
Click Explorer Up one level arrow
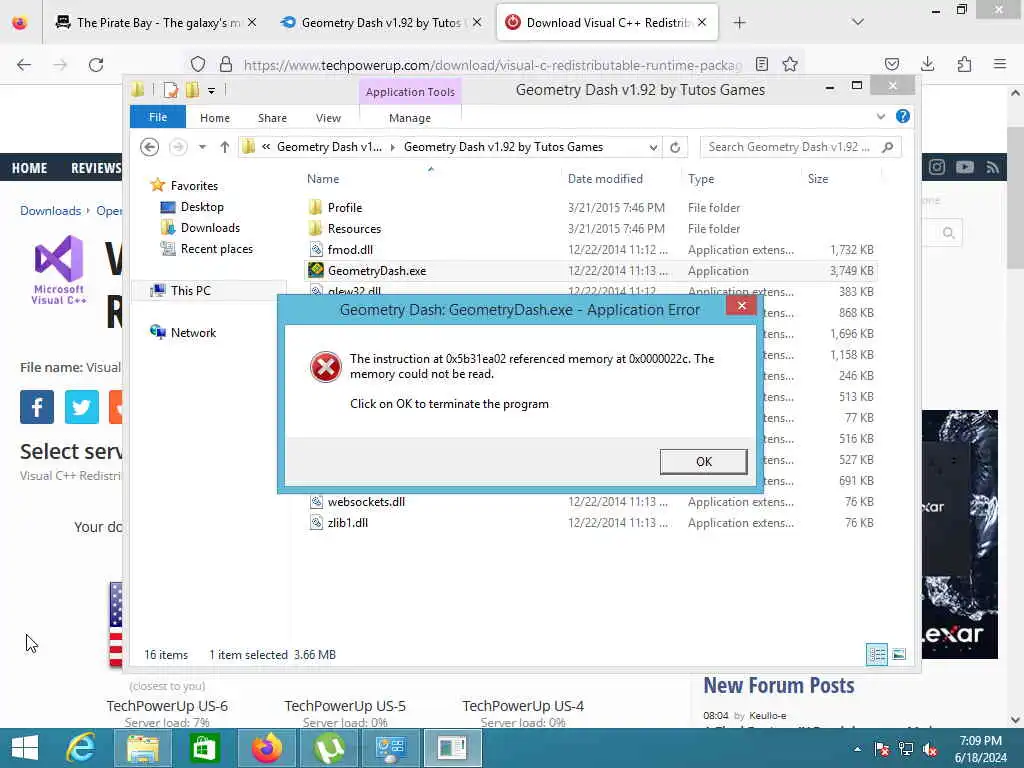[x=225, y=147]
